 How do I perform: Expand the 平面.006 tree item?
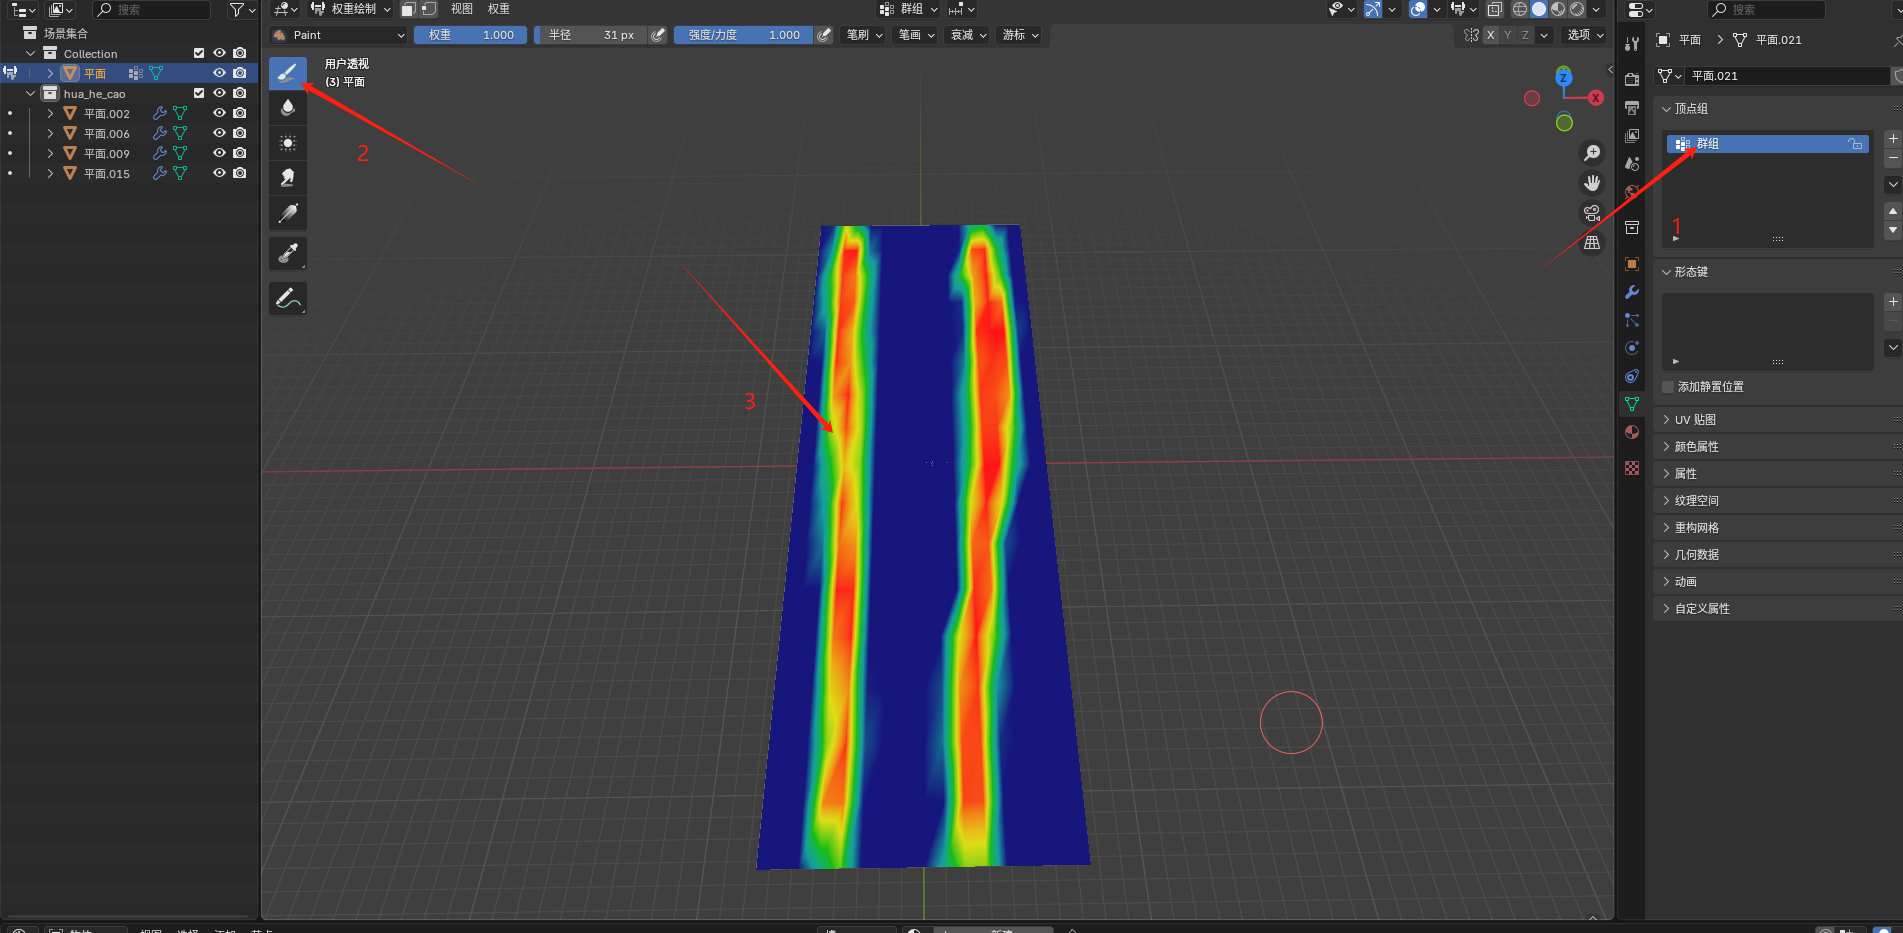[x=50, y=133]
